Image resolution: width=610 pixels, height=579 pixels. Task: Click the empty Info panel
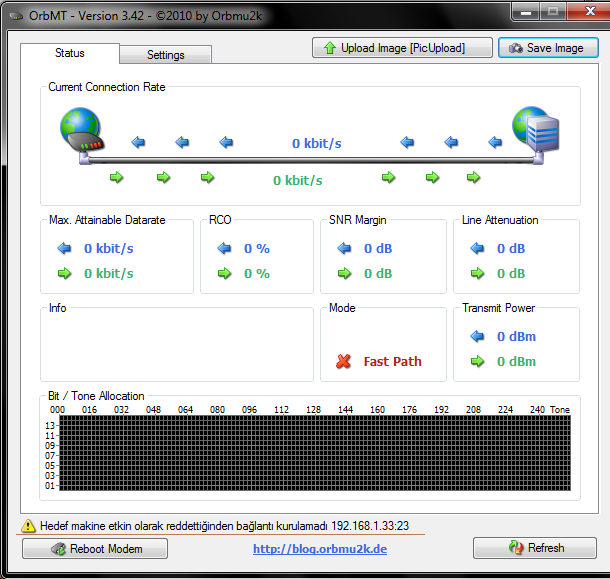coord(177,345)
